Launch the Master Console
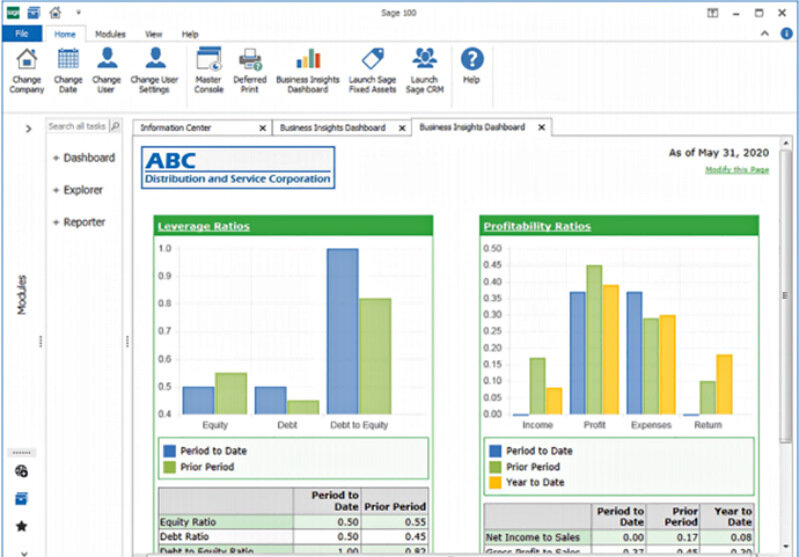The width and height of the screenshot is (799, 557). tap(209, 69)
